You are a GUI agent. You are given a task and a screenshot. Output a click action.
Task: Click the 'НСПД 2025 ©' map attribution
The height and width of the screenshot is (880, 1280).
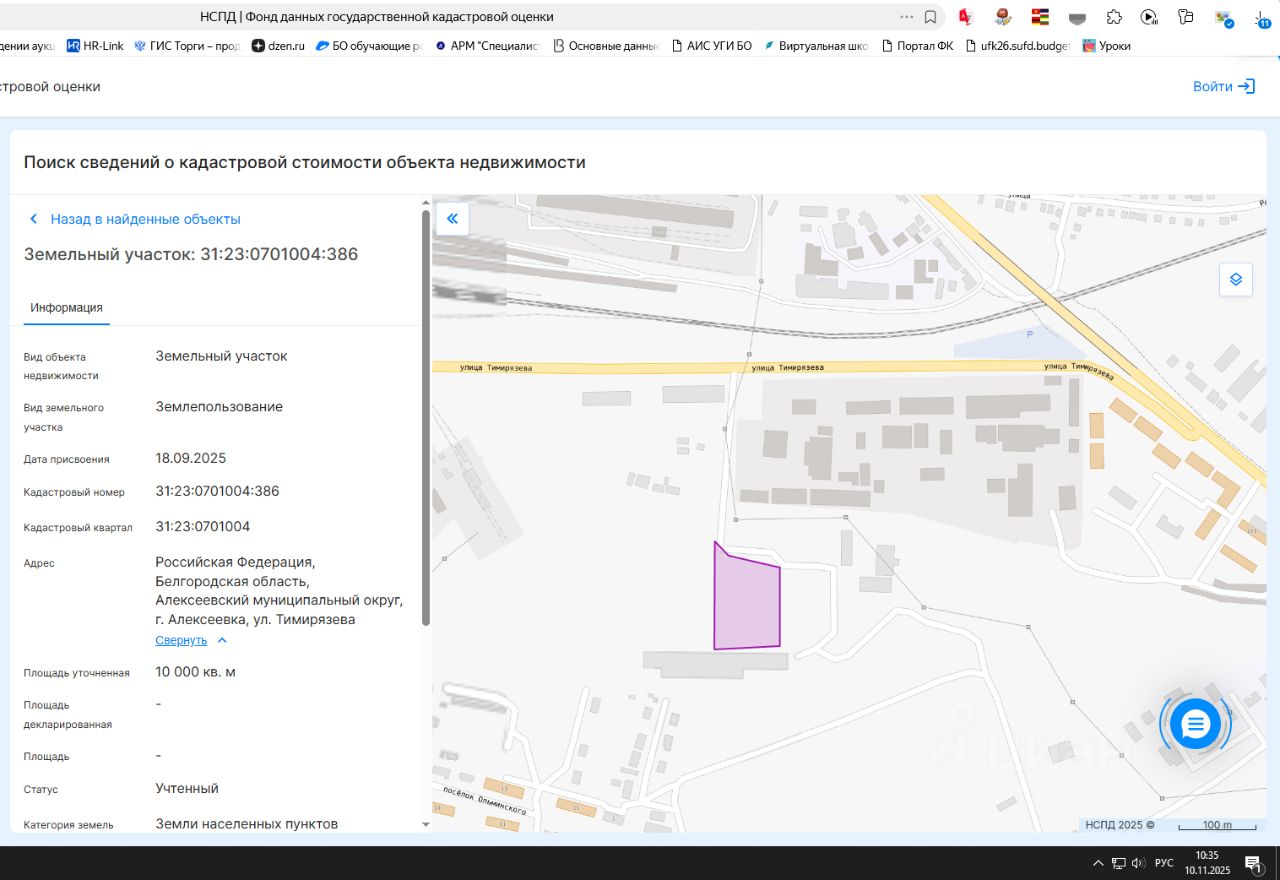1120,825
